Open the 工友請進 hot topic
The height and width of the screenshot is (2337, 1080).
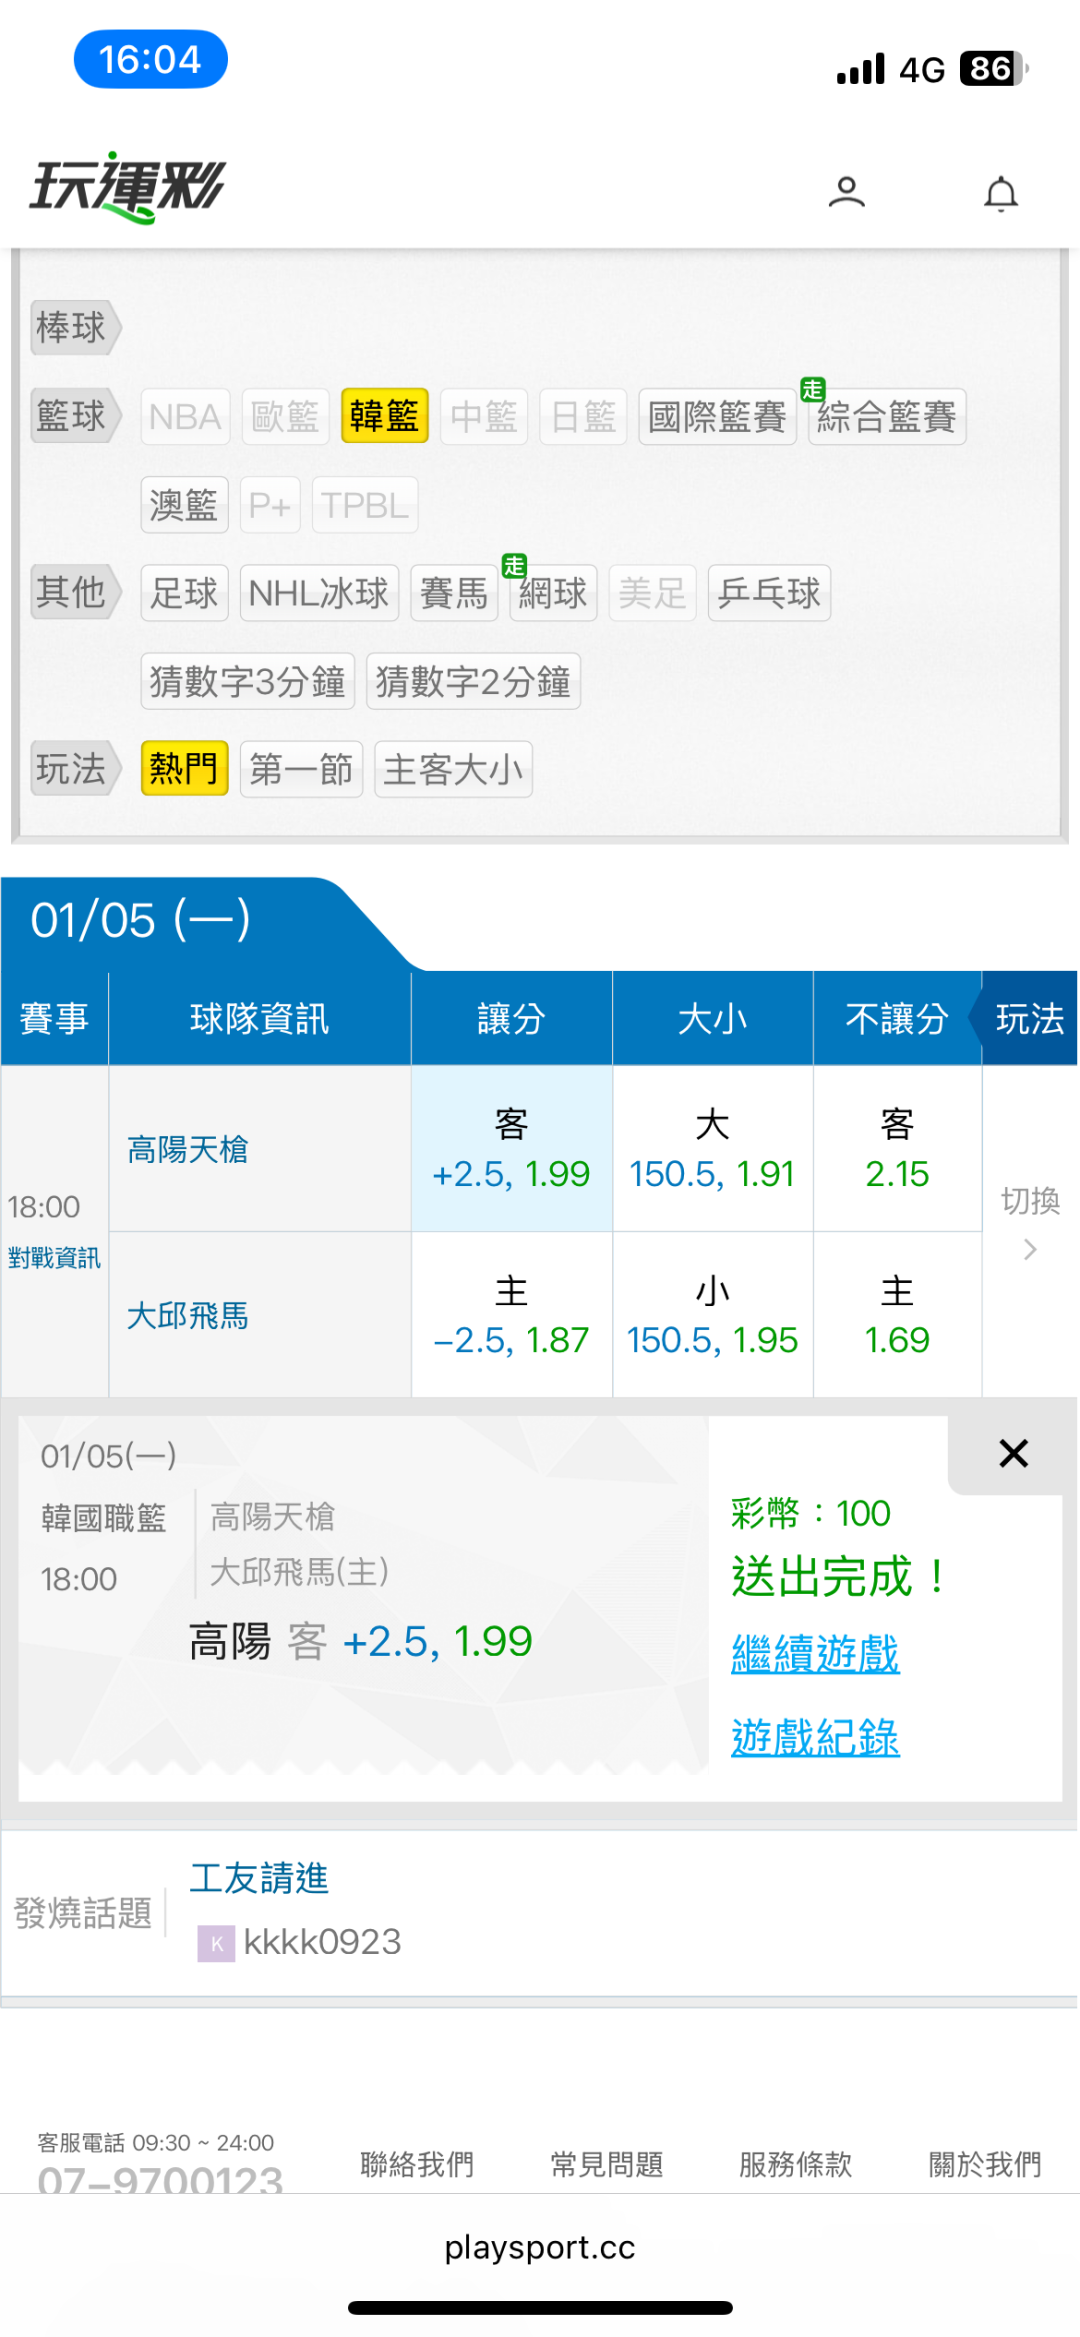point(259,1878)
